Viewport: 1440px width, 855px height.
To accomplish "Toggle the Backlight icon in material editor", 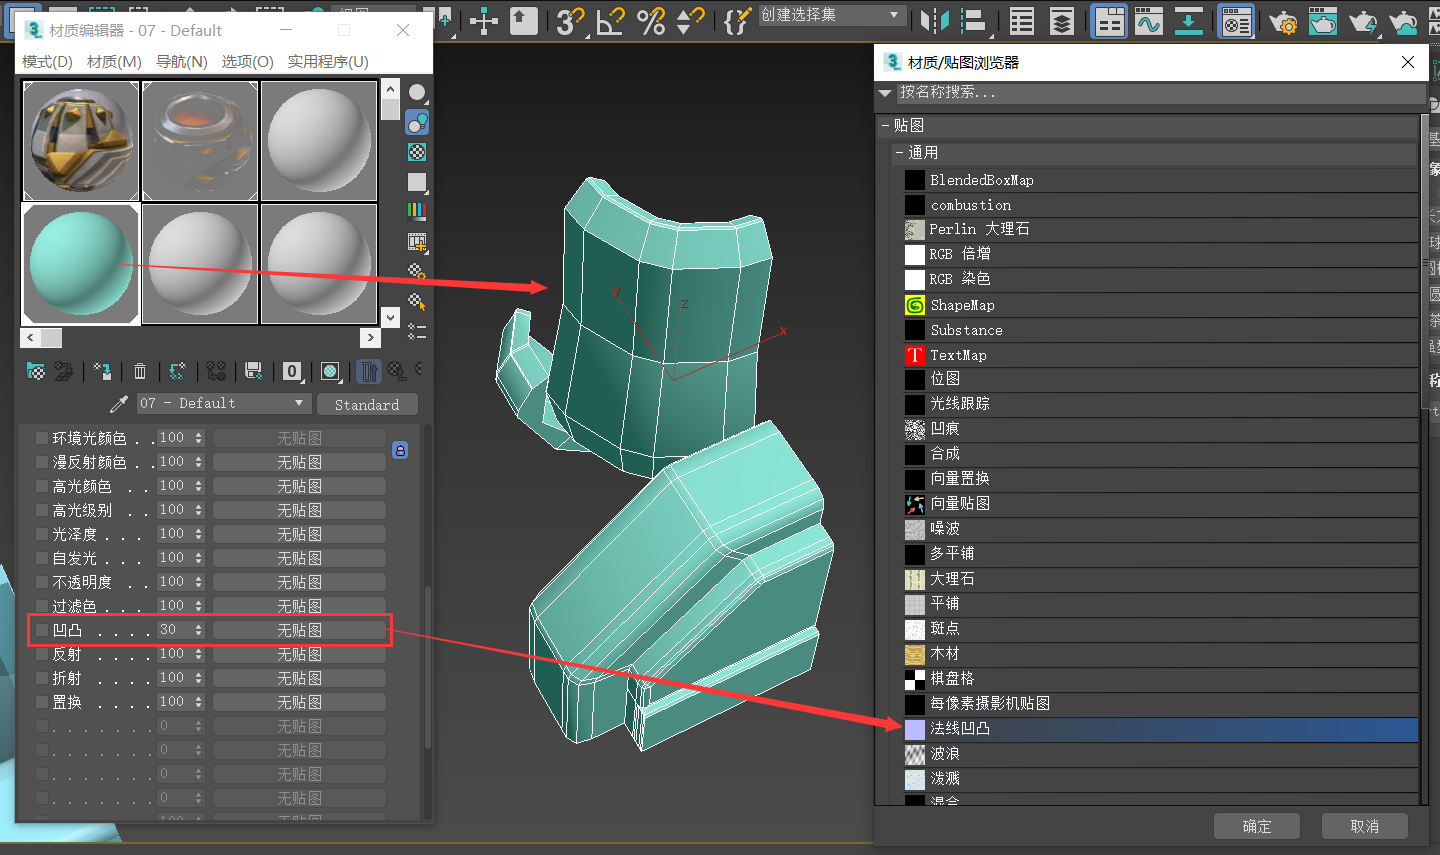I will coord(417,122).
